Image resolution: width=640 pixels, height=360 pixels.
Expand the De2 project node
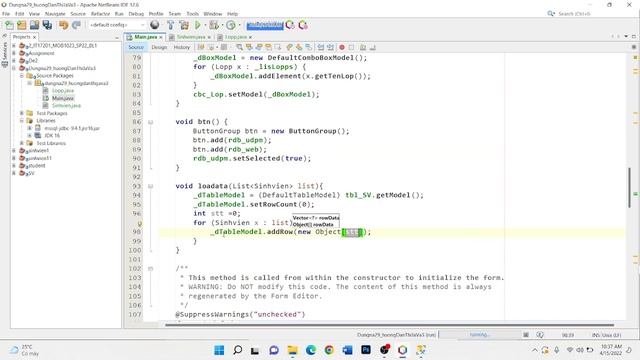click(x=14, y=60)
